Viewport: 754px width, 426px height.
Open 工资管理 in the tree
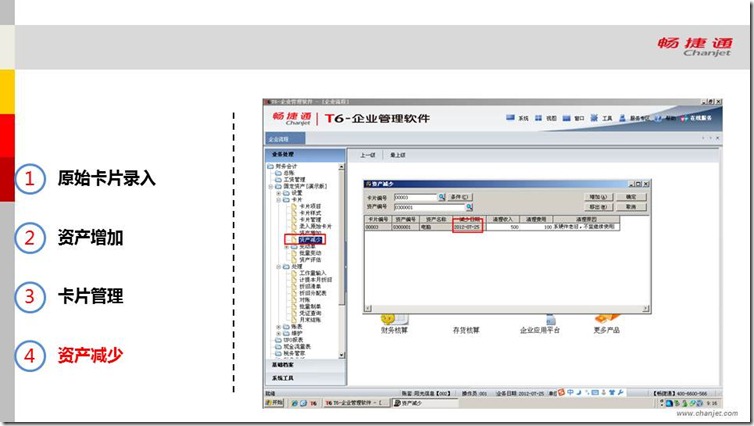point(290,179)
